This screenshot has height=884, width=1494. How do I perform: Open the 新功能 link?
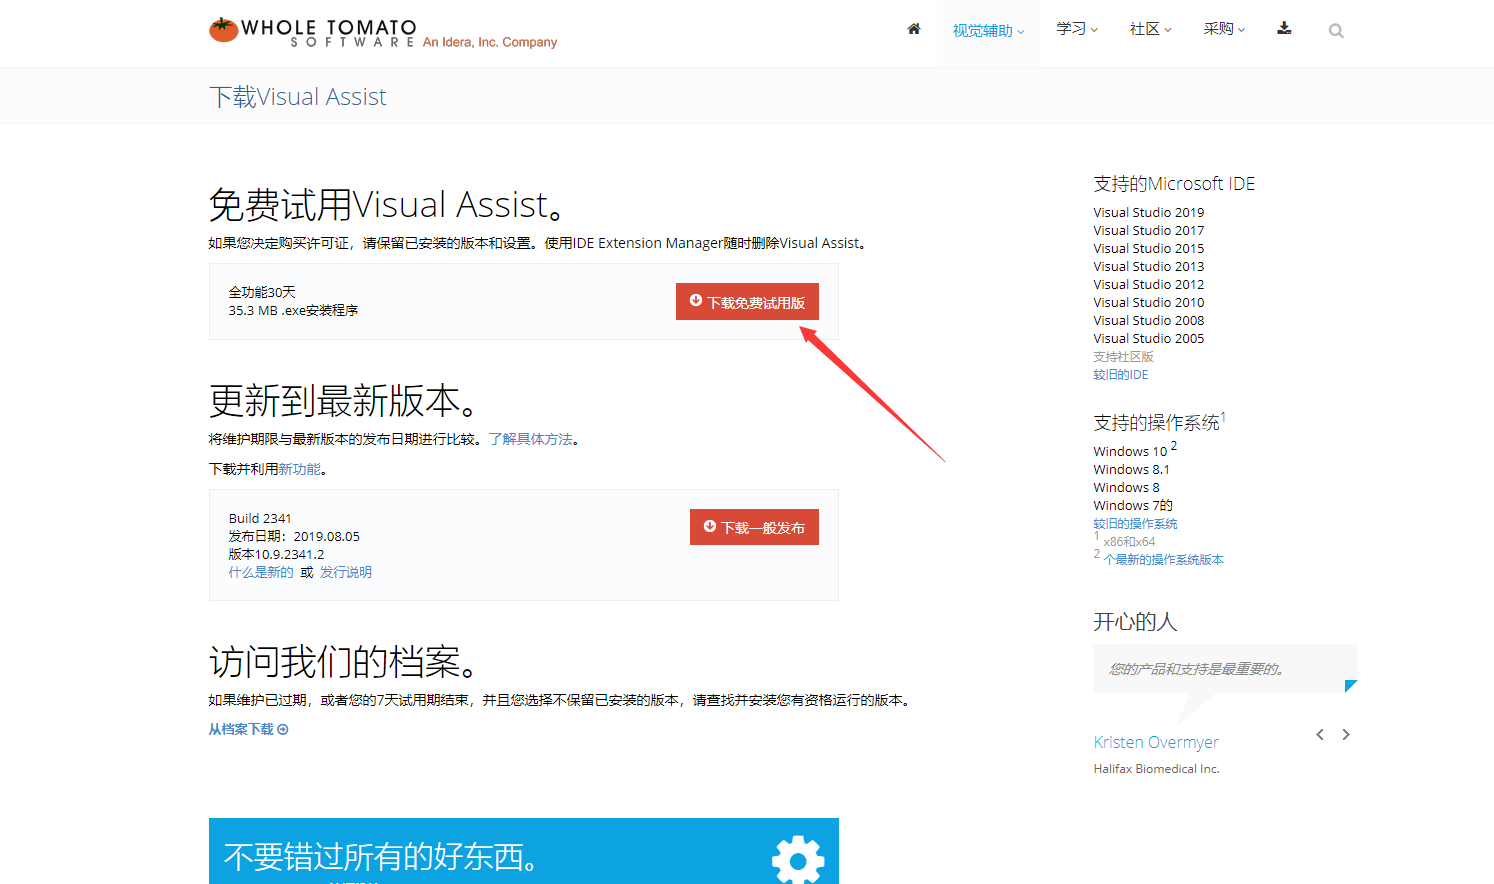pyautogui.click(x=300, y=469)
